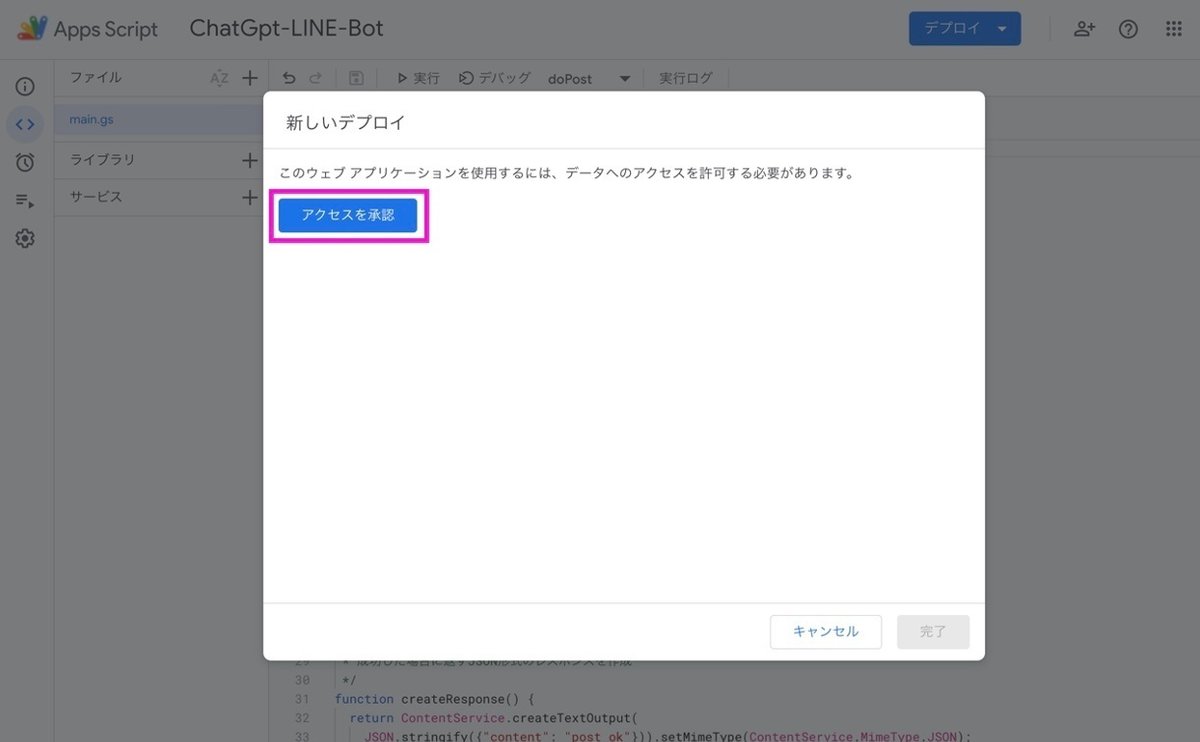1200x742 pixels.
Task: Open the Project Settings gear icon
Action: point(25,239)
